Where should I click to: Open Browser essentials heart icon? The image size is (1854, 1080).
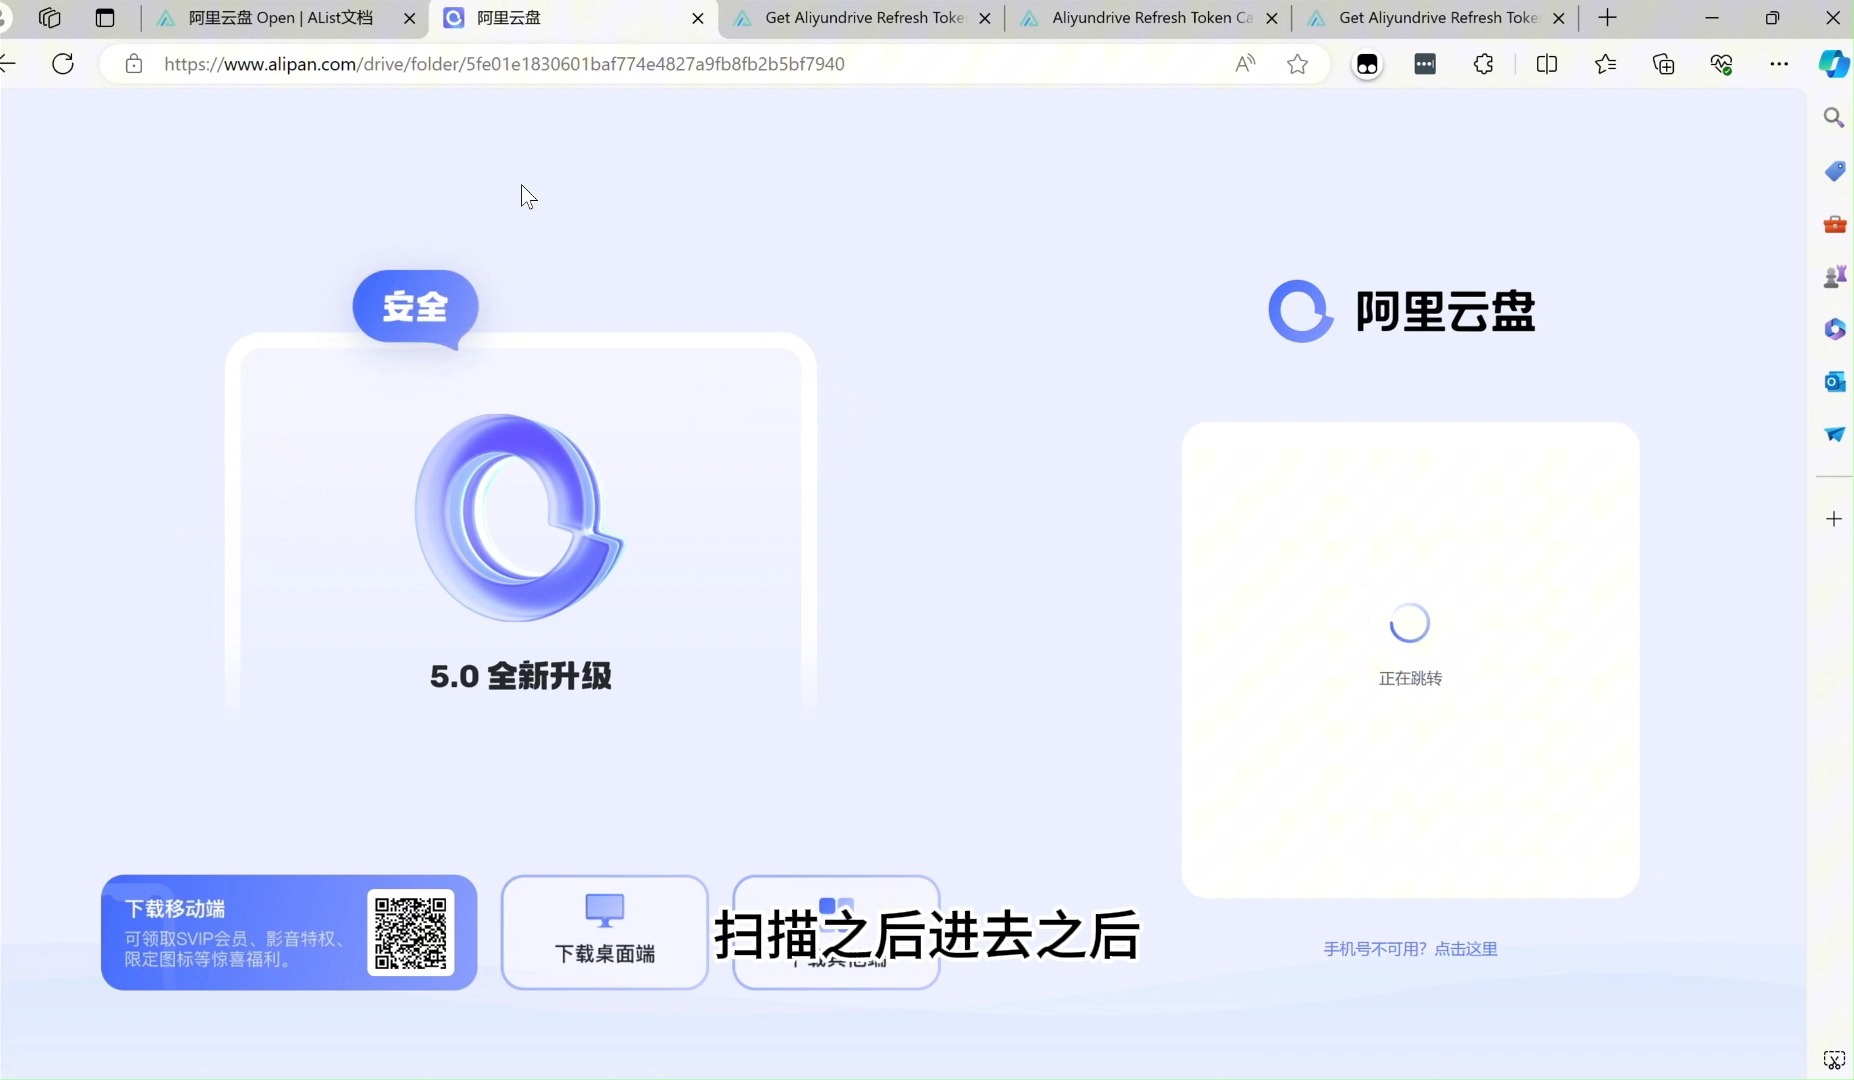1721,64
